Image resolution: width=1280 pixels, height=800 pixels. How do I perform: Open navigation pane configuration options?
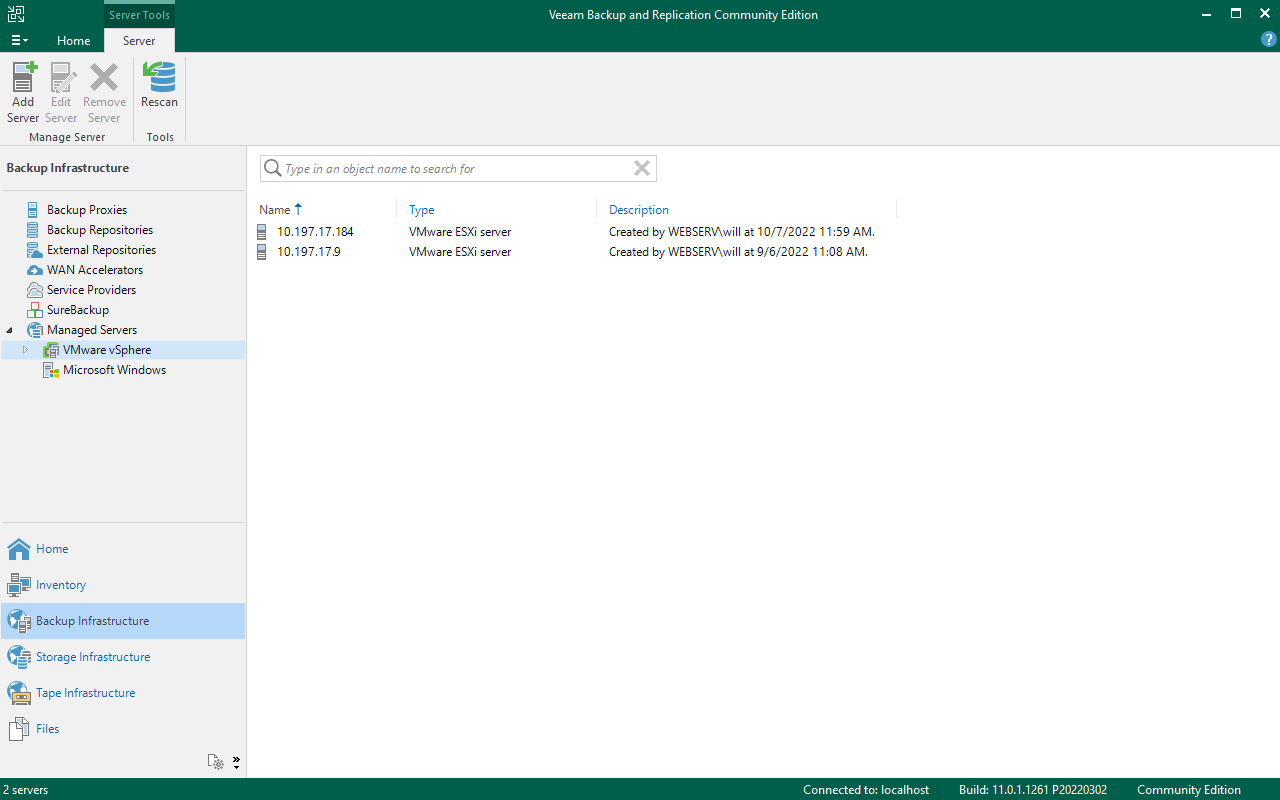point(217,762)
